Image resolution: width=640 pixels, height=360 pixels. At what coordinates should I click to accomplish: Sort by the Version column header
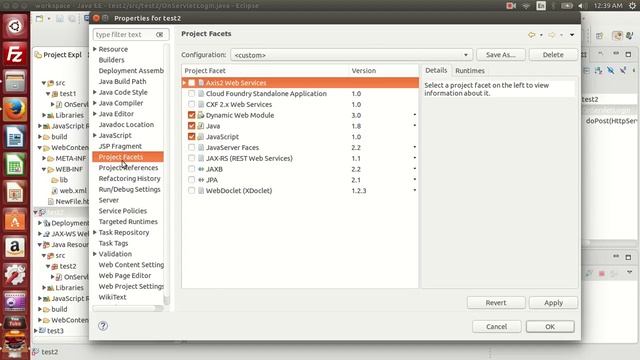pos(383,71)
